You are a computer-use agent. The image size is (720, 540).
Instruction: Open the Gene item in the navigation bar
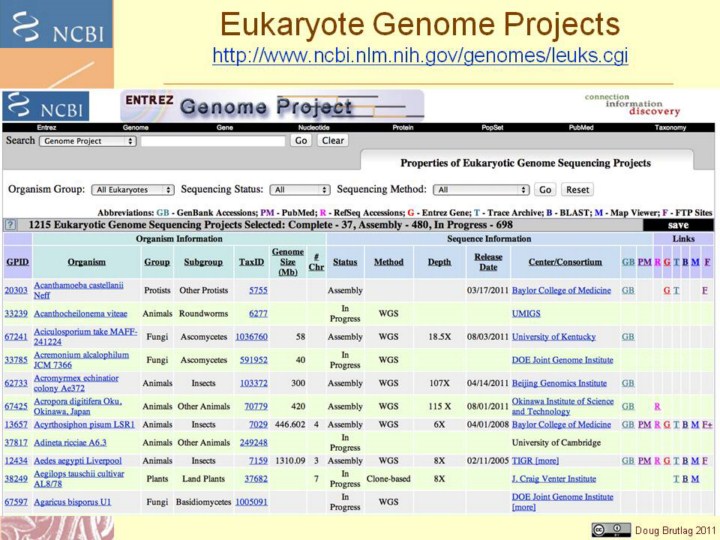225,128
